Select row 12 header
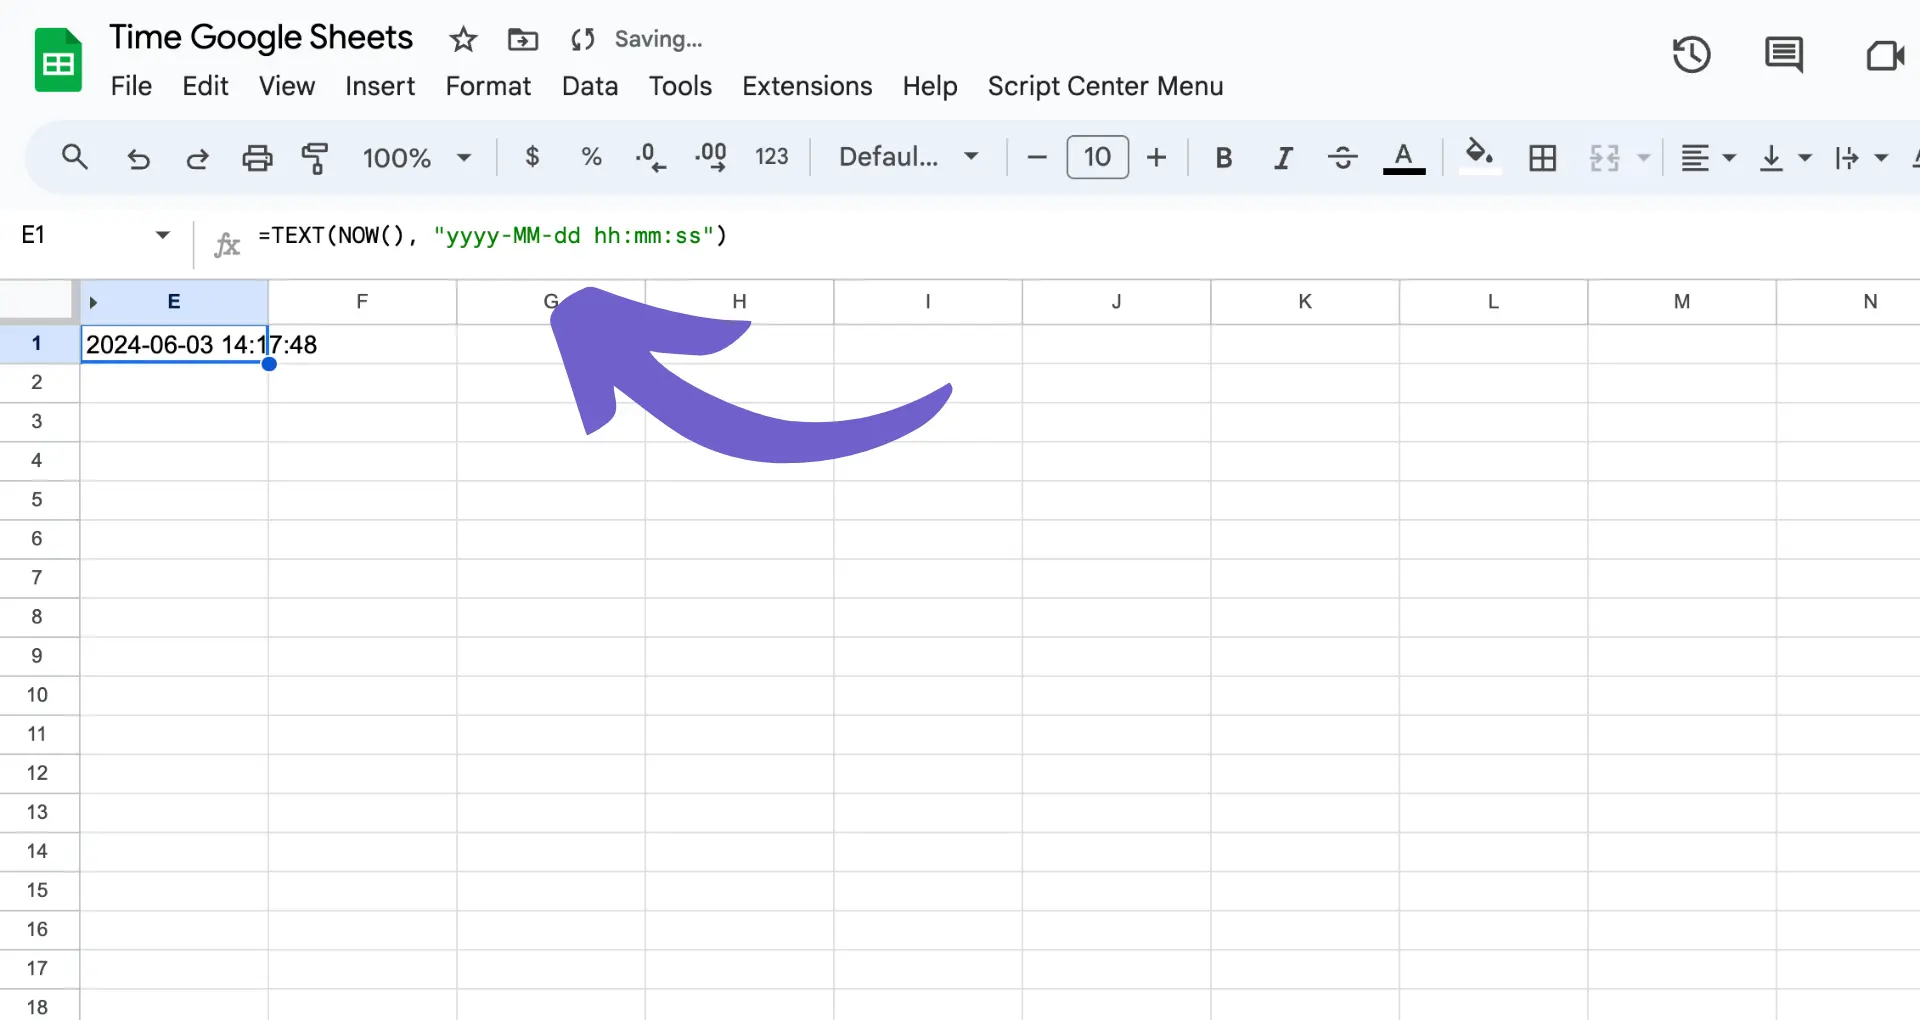1920x1020 pixels. click(37, 773)
